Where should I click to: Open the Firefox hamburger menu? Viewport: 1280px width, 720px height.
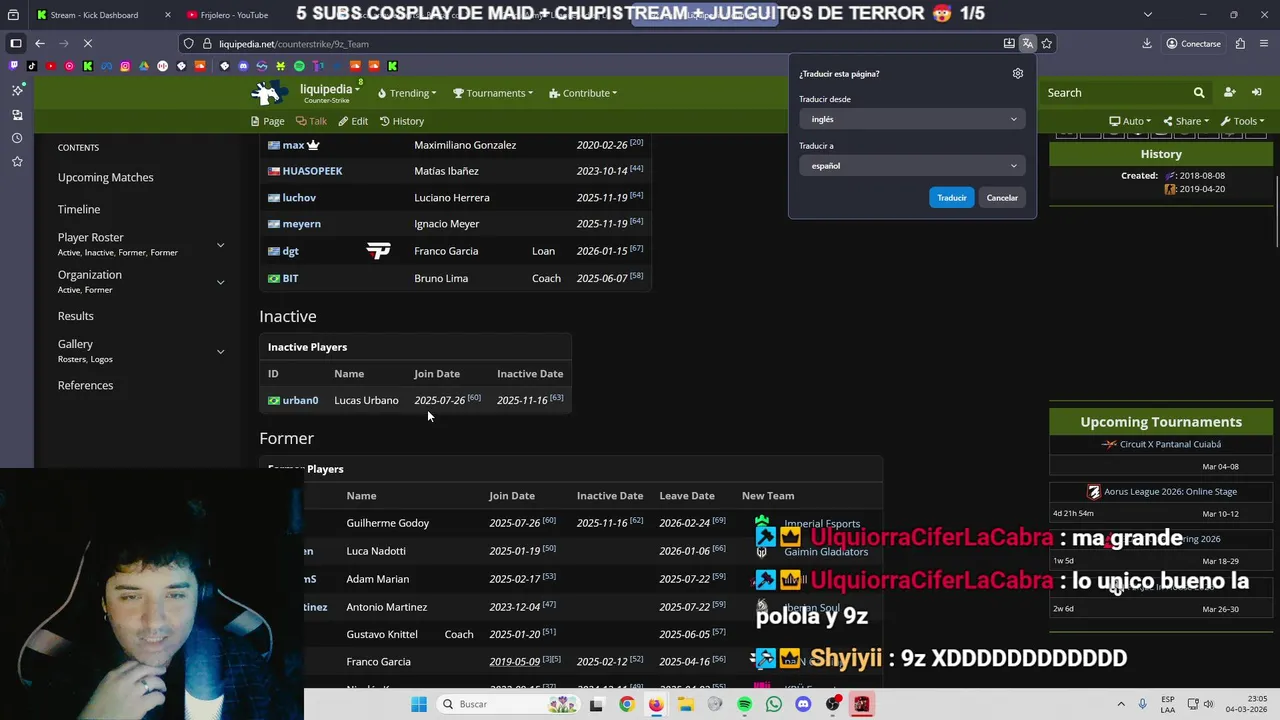[1263, 43]
